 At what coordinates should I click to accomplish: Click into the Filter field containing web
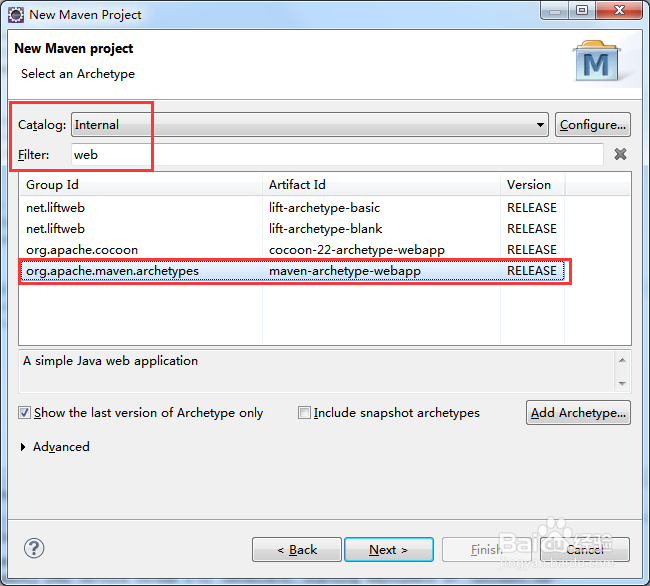coord(337,155)
